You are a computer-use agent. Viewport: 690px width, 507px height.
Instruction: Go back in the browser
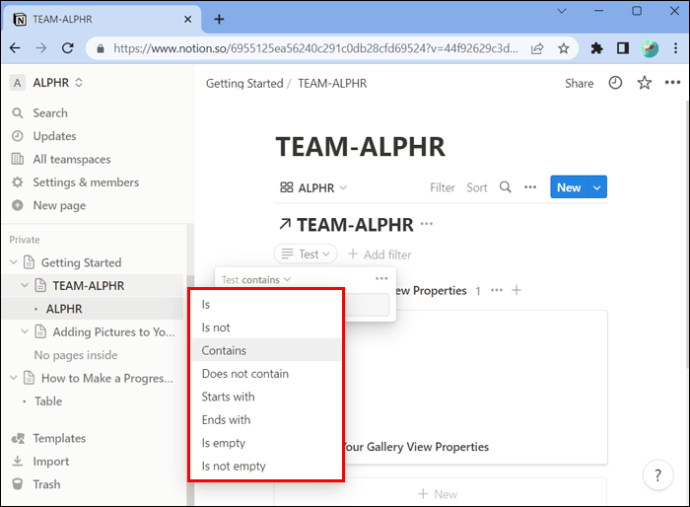coord(15,48)
